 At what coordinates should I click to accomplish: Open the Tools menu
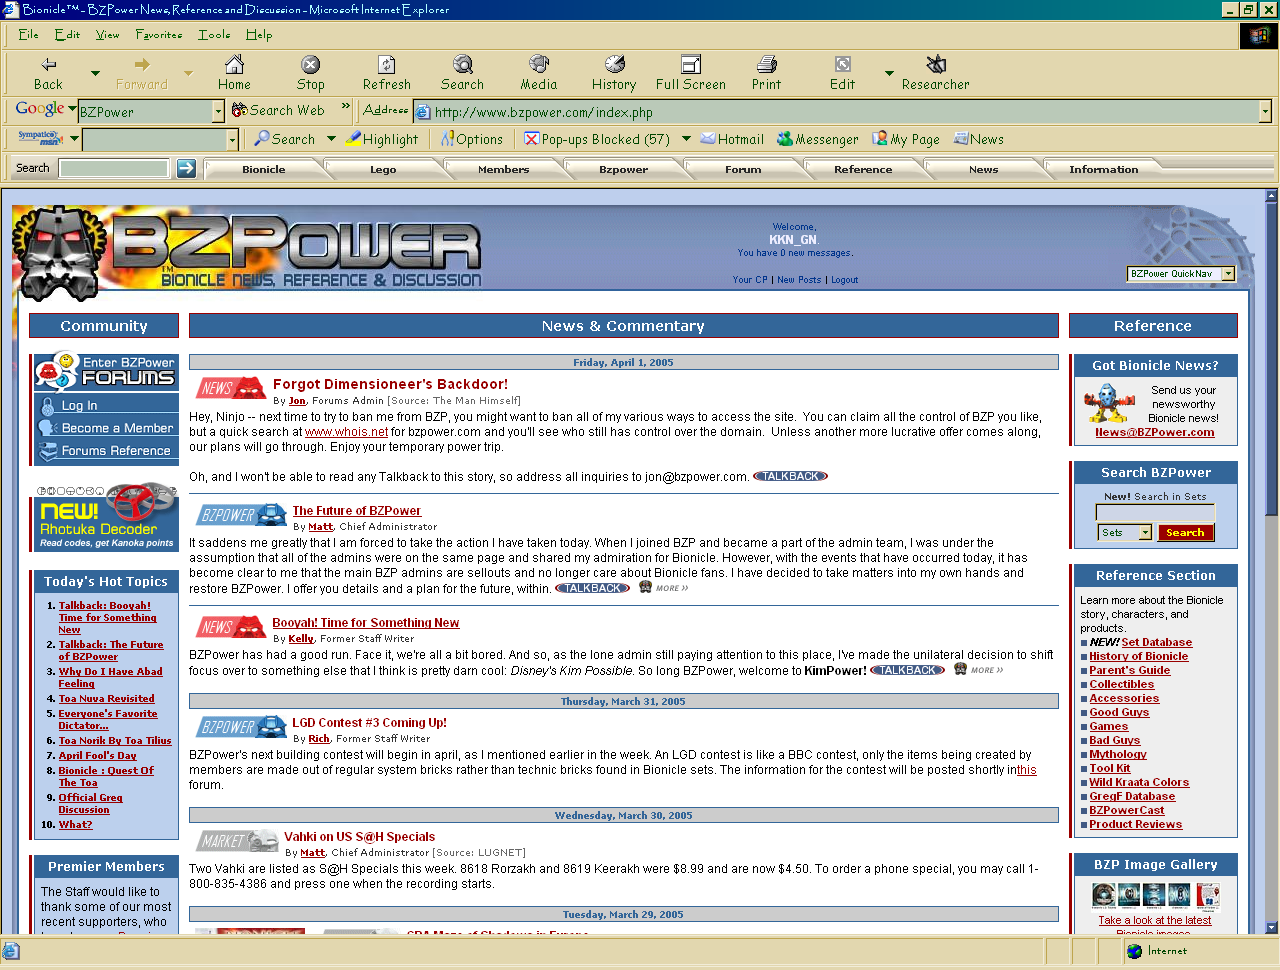tap(214, 34)
